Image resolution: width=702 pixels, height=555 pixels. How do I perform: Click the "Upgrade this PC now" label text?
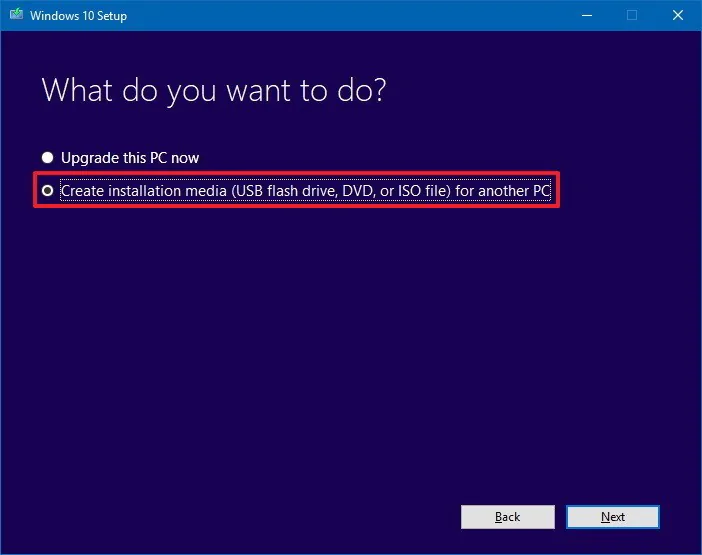click(x=130, y=158)
